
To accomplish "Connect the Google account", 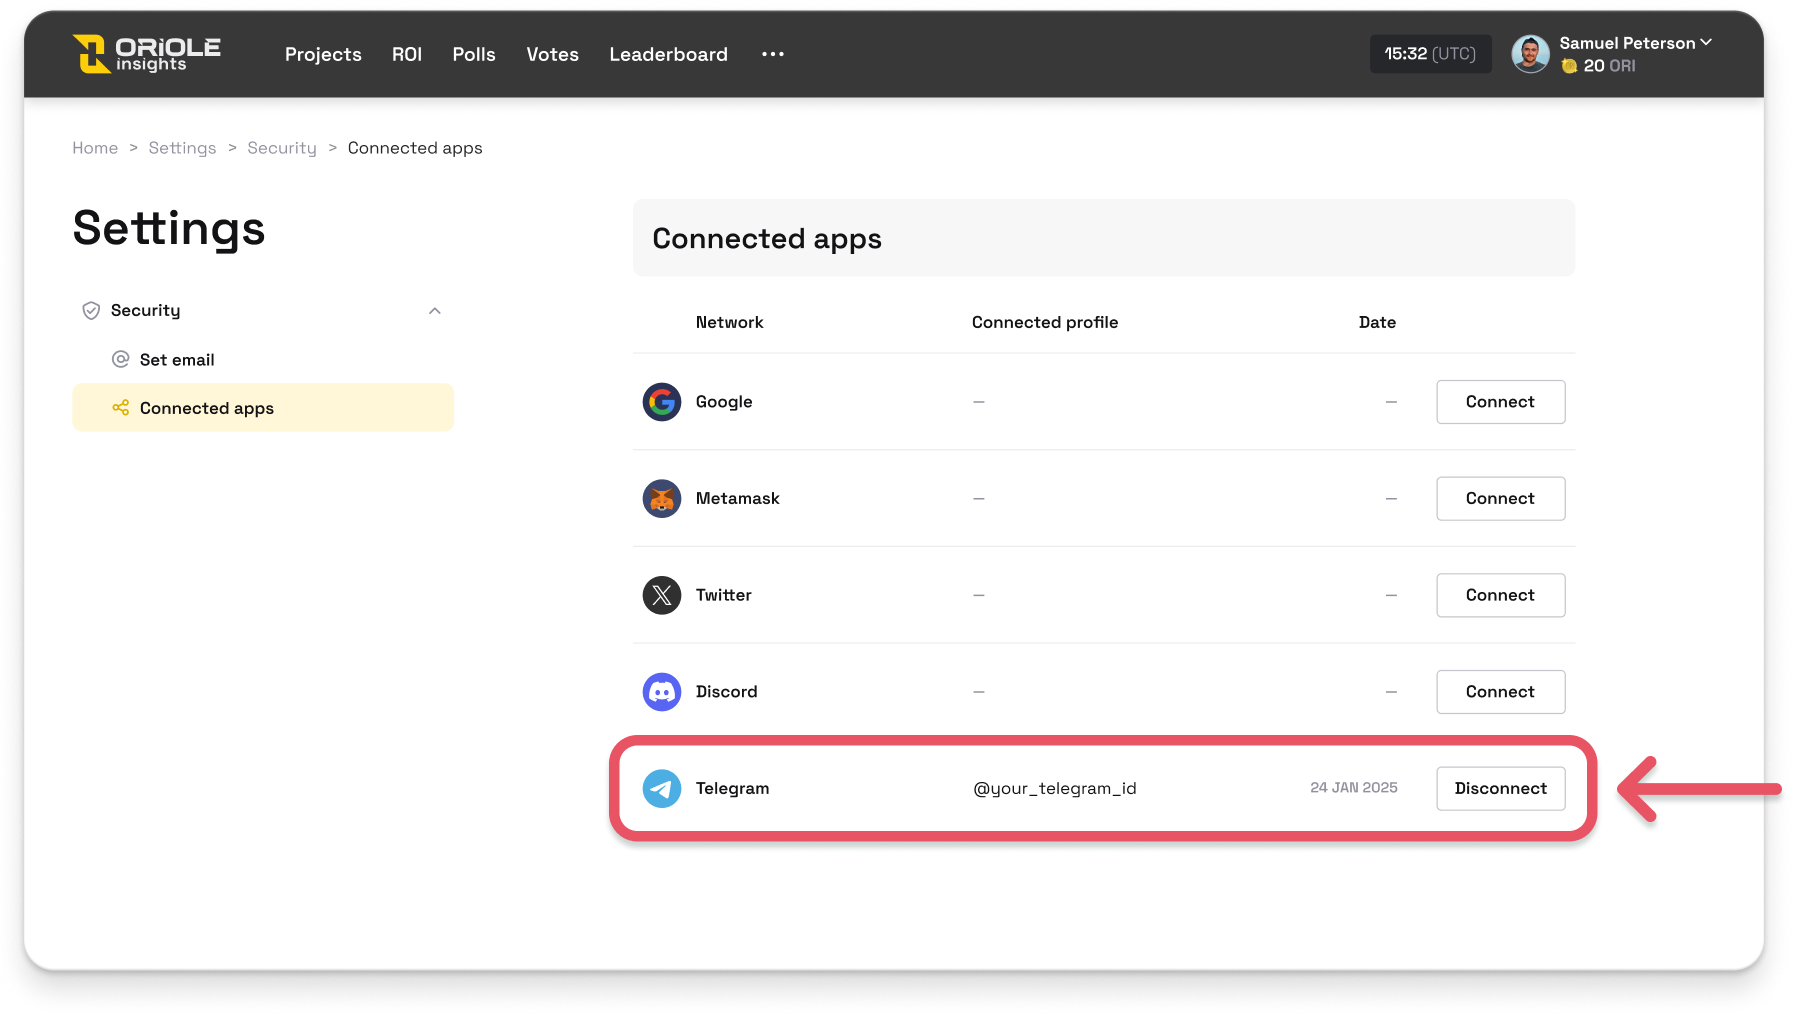I will click(x=1500, y=402).
